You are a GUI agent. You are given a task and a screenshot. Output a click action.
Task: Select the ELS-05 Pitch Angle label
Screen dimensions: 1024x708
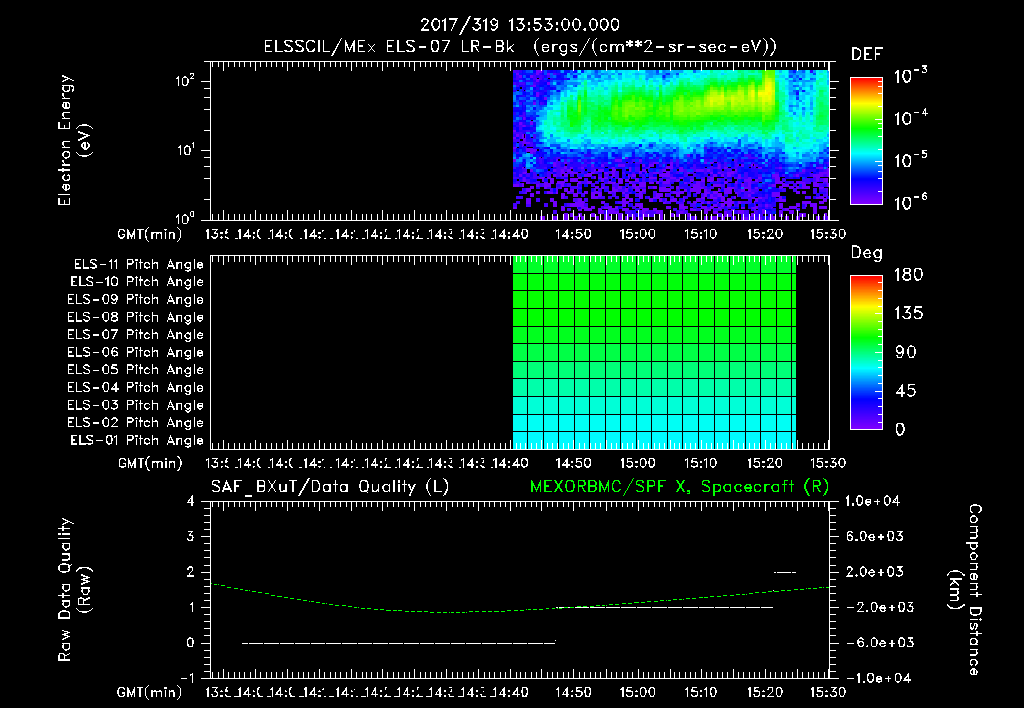pyautogui.click(x=135, y=370)
